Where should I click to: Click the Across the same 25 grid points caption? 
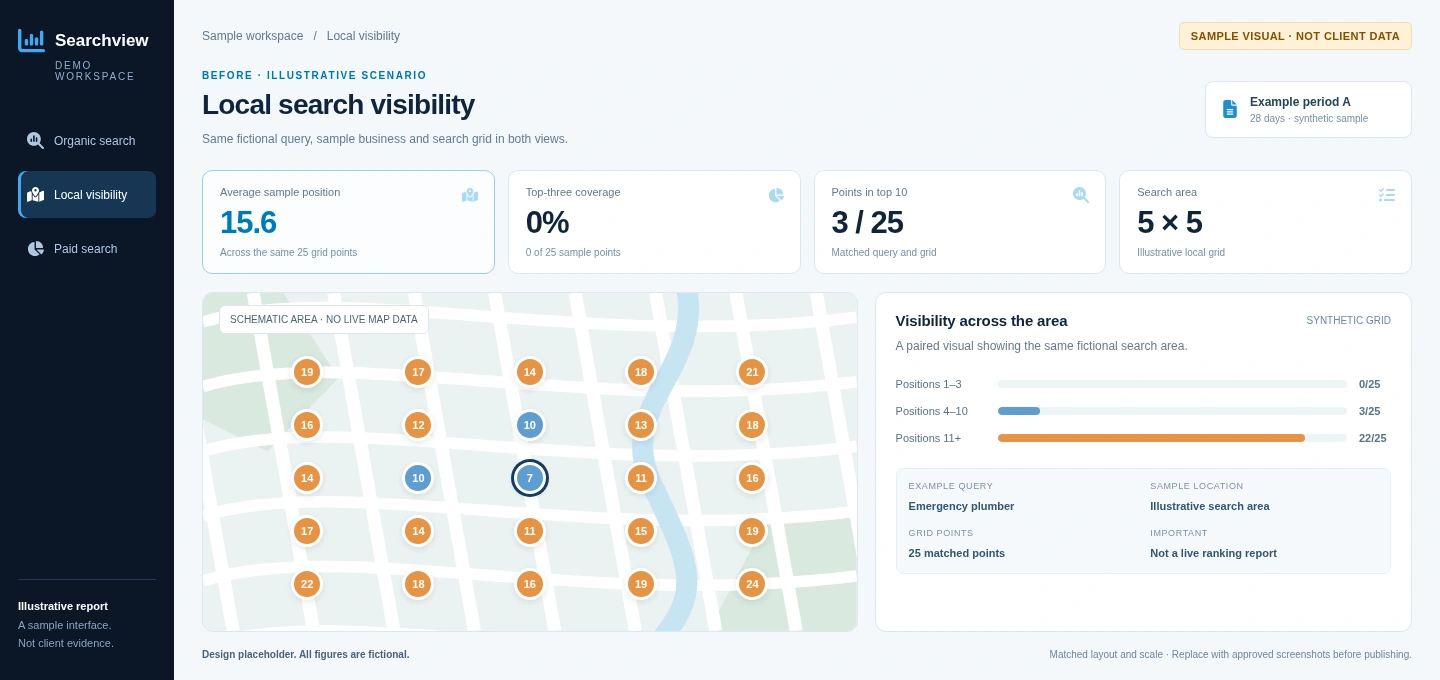[288, 253]
